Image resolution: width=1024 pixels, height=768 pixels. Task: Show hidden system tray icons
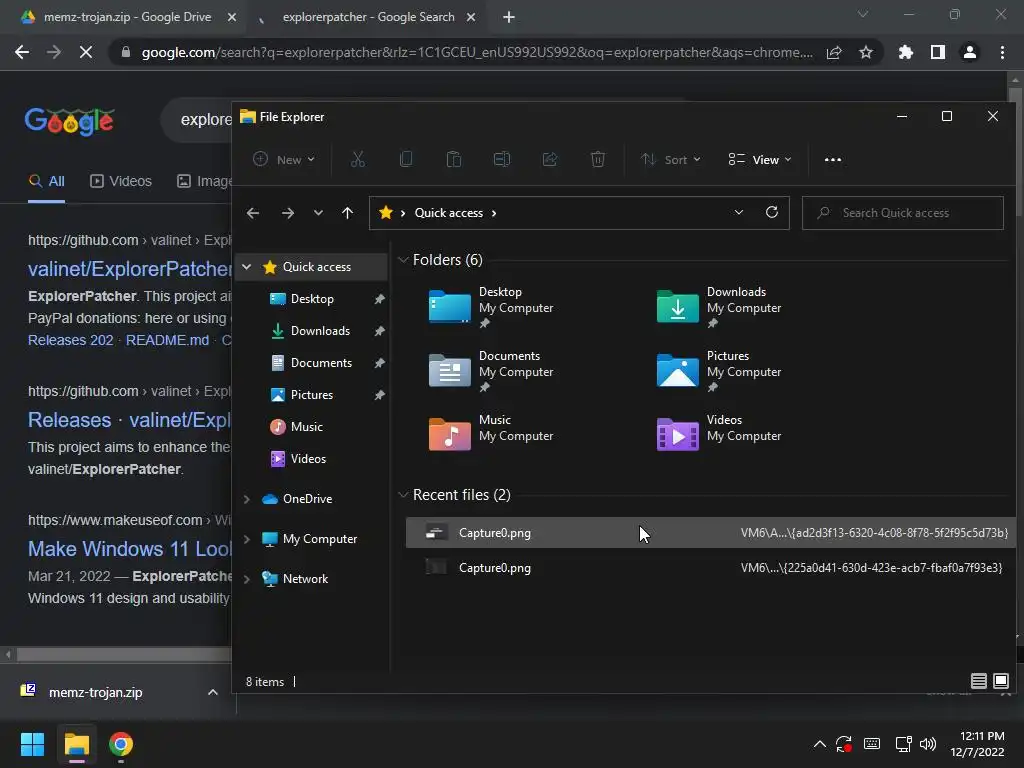coord(820,744)
